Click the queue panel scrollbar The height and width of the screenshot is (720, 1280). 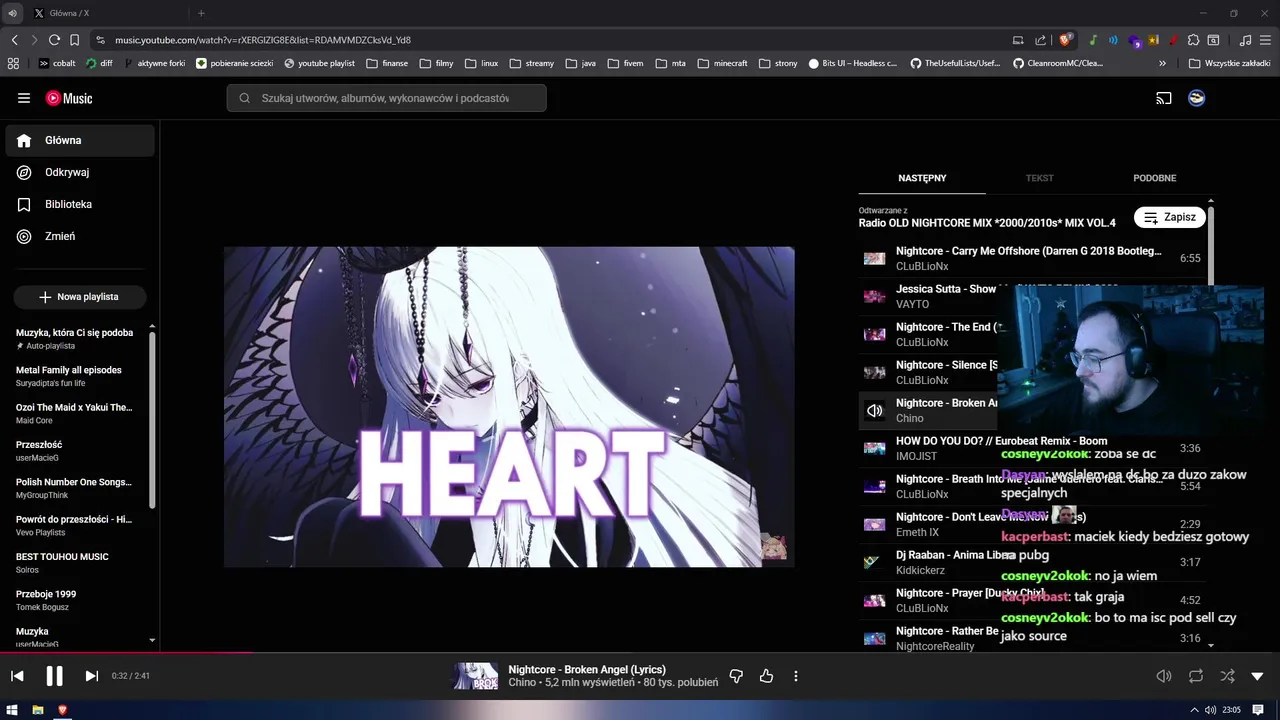[1211, 245]
